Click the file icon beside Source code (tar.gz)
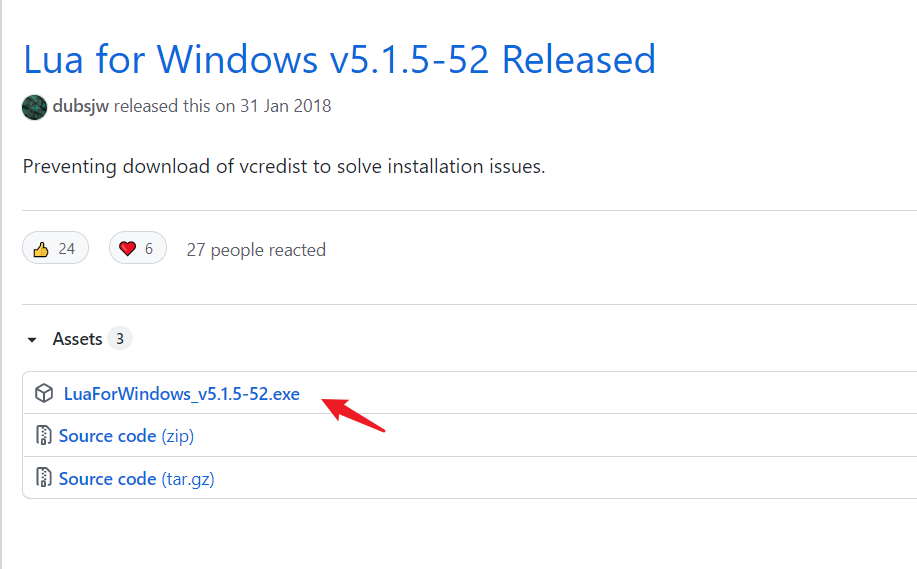Viewport: 917px width, 569px height. pyautogui.click(x=44, y=479)
